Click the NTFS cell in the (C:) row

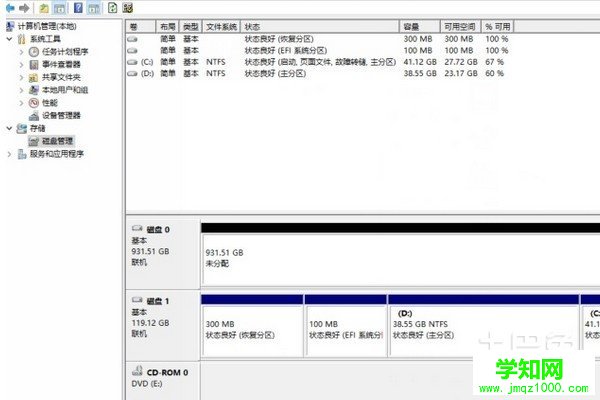tap(215, 62)
